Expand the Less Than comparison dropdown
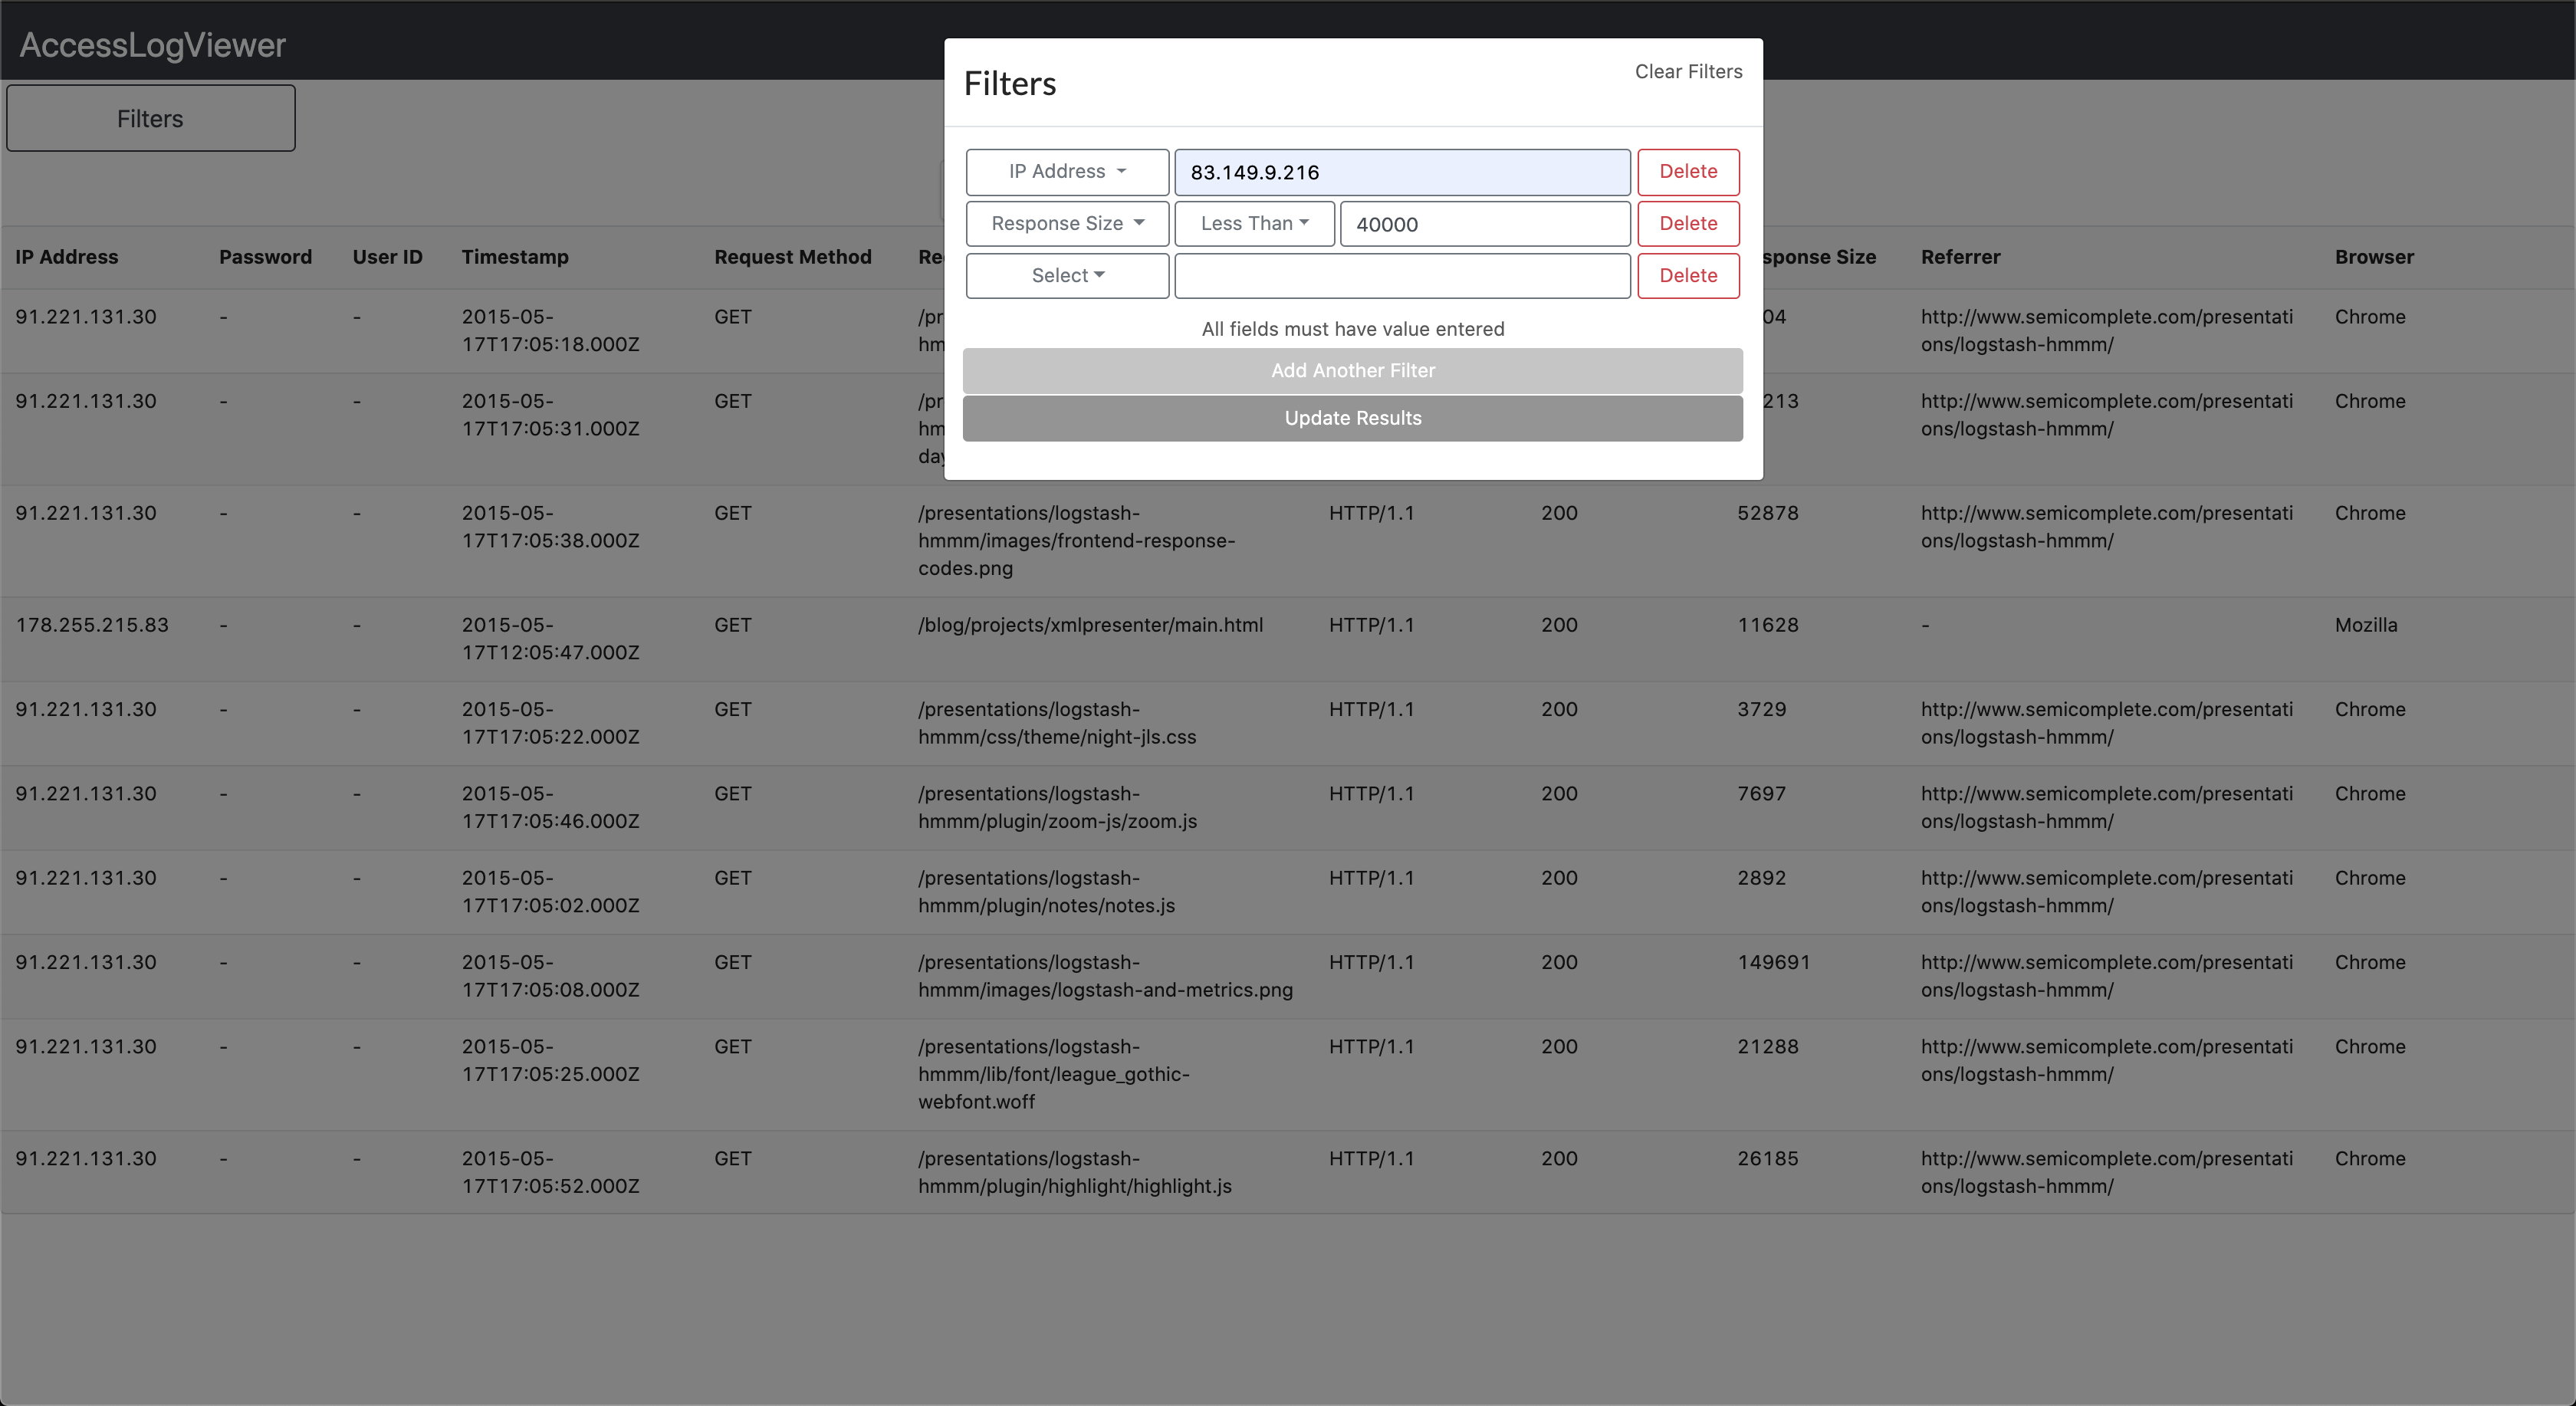Viewport: 2576px width, 1406px height. click(x=1254, y=223)
